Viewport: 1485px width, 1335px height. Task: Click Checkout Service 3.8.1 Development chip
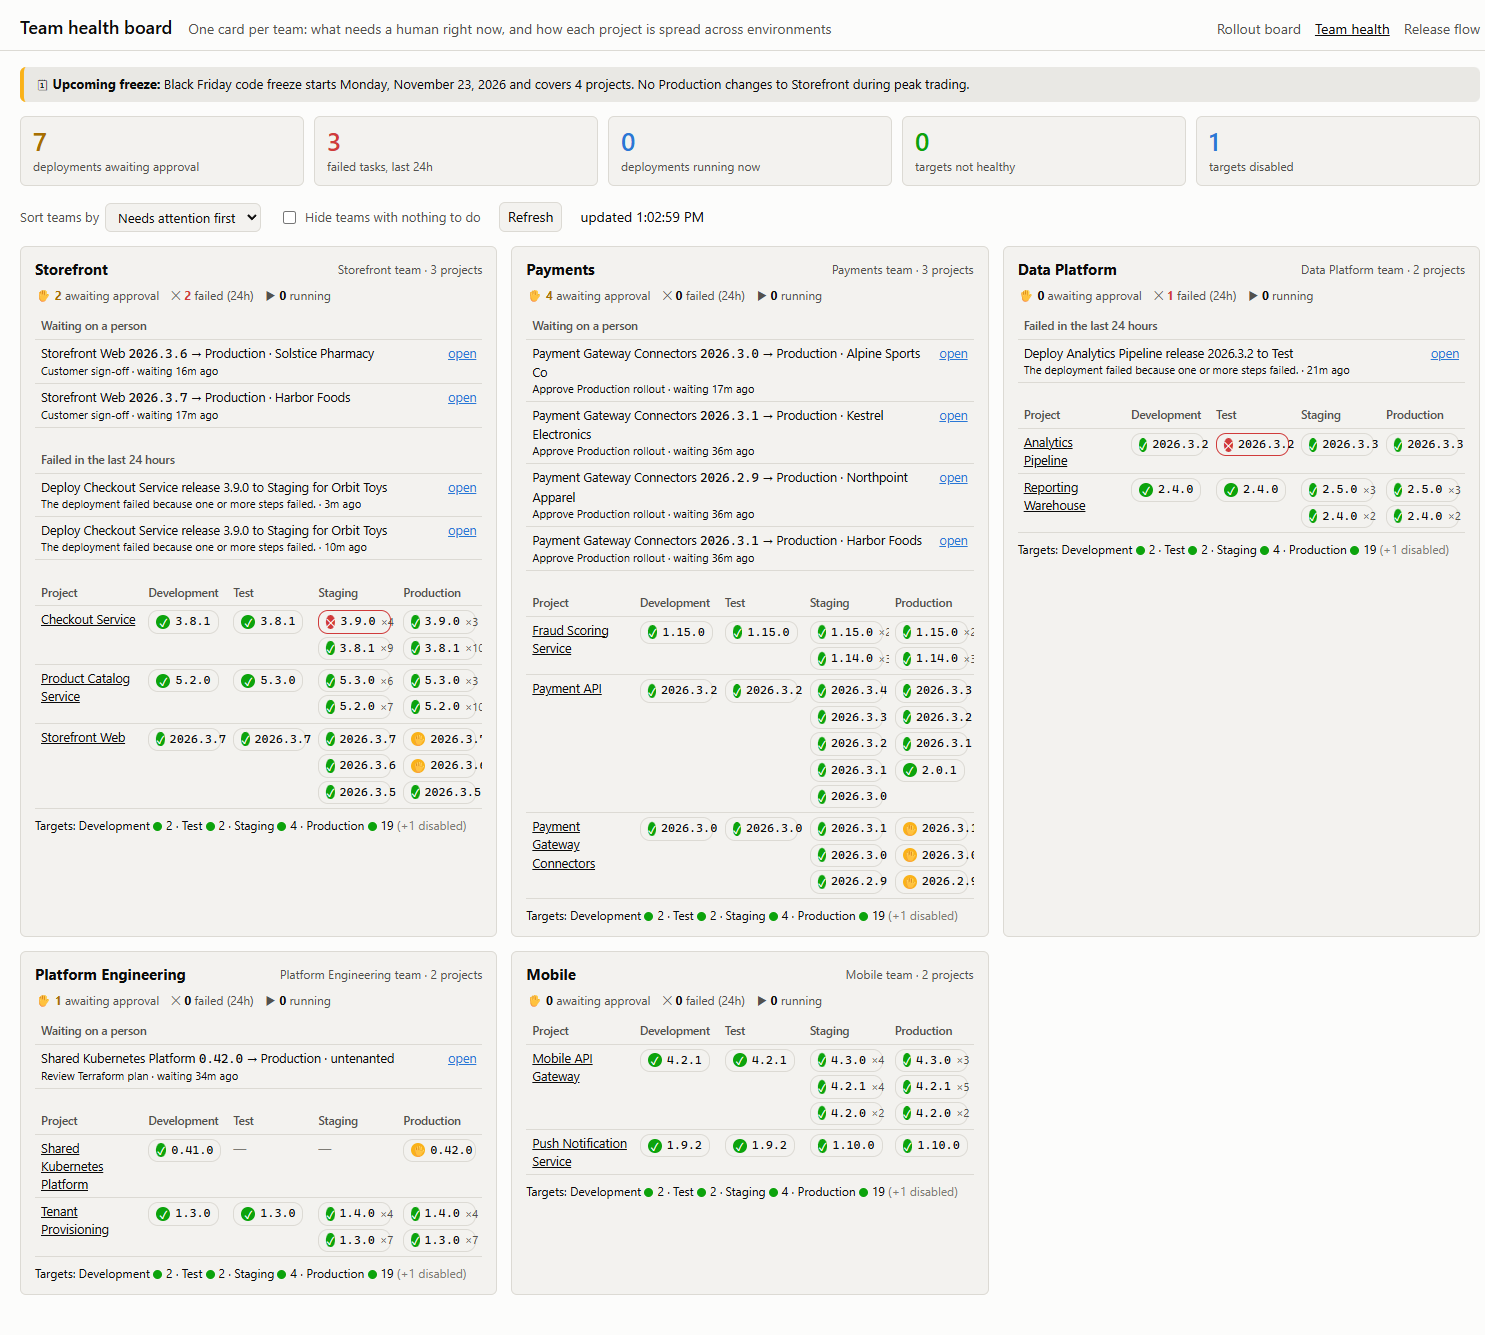(183, 622)
